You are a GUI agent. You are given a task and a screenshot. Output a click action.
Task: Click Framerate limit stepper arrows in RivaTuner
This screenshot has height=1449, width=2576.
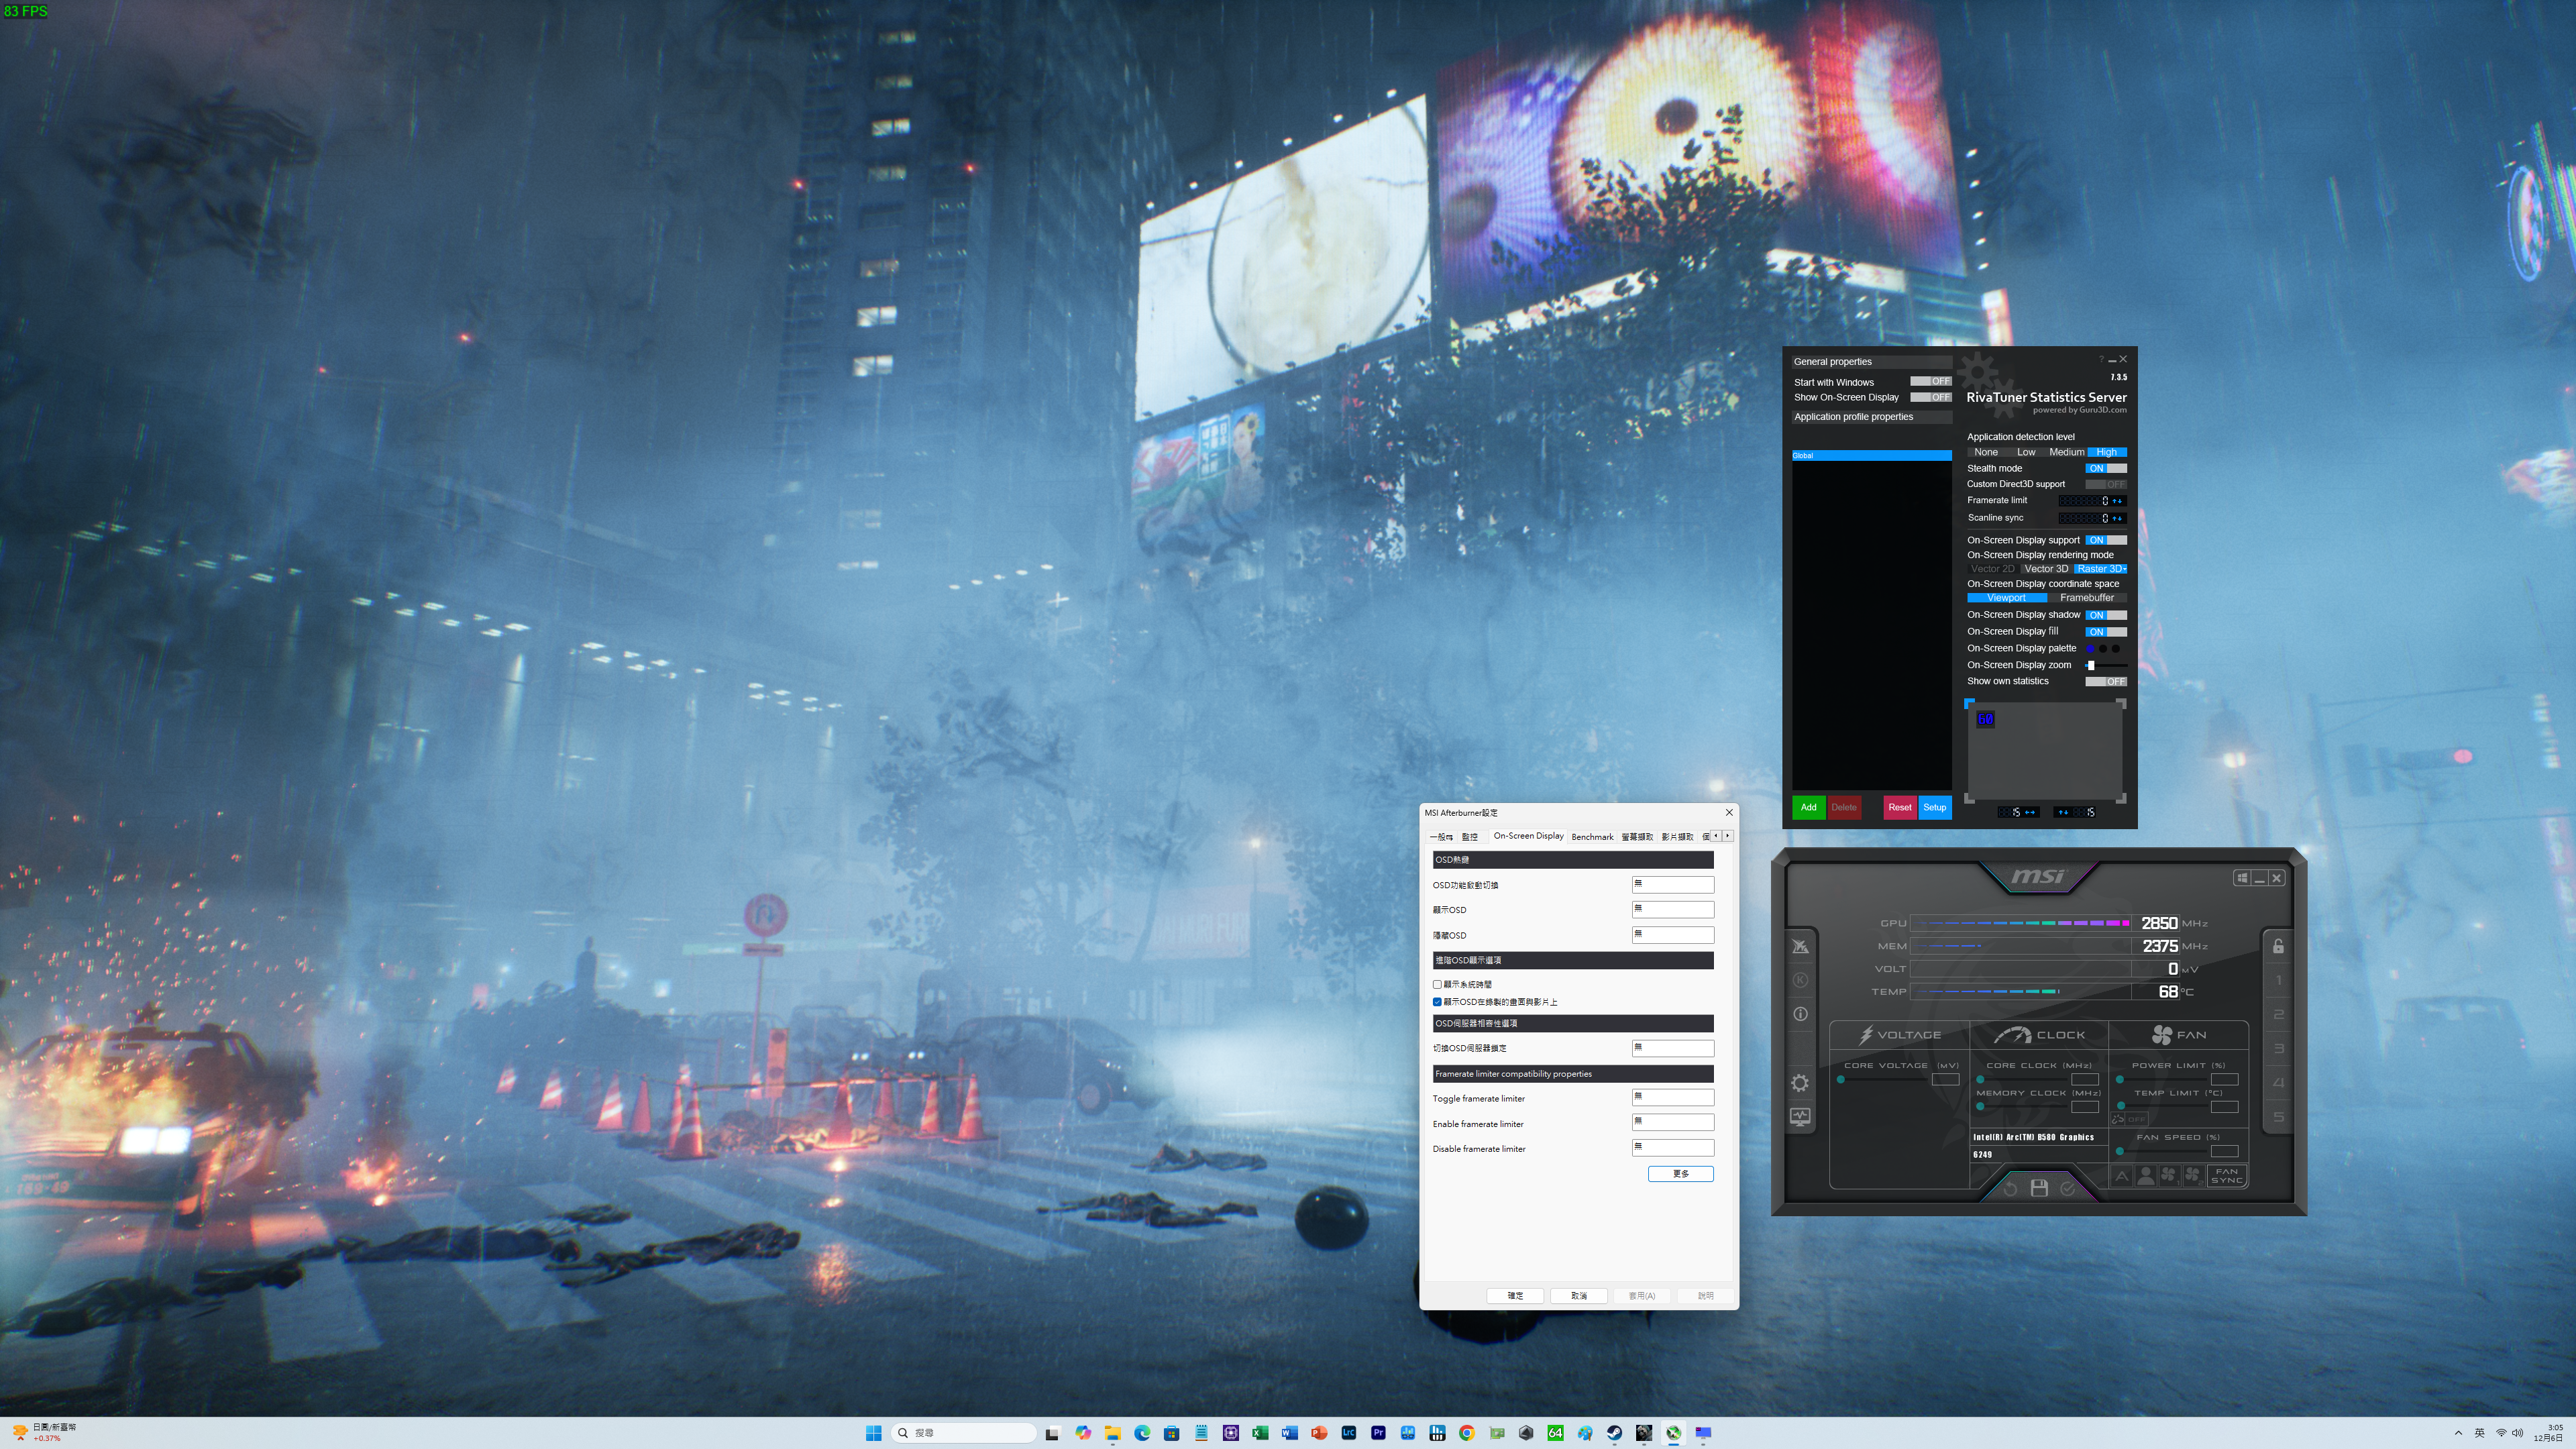pos(2118,501)
